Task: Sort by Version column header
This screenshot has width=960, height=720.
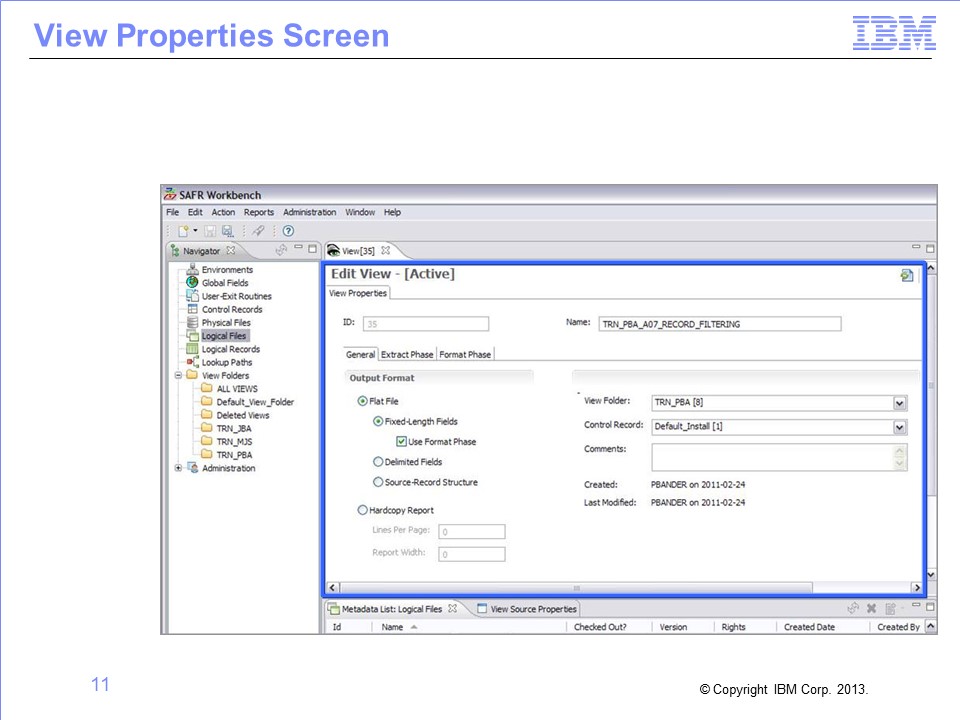Action: [673, 627]
